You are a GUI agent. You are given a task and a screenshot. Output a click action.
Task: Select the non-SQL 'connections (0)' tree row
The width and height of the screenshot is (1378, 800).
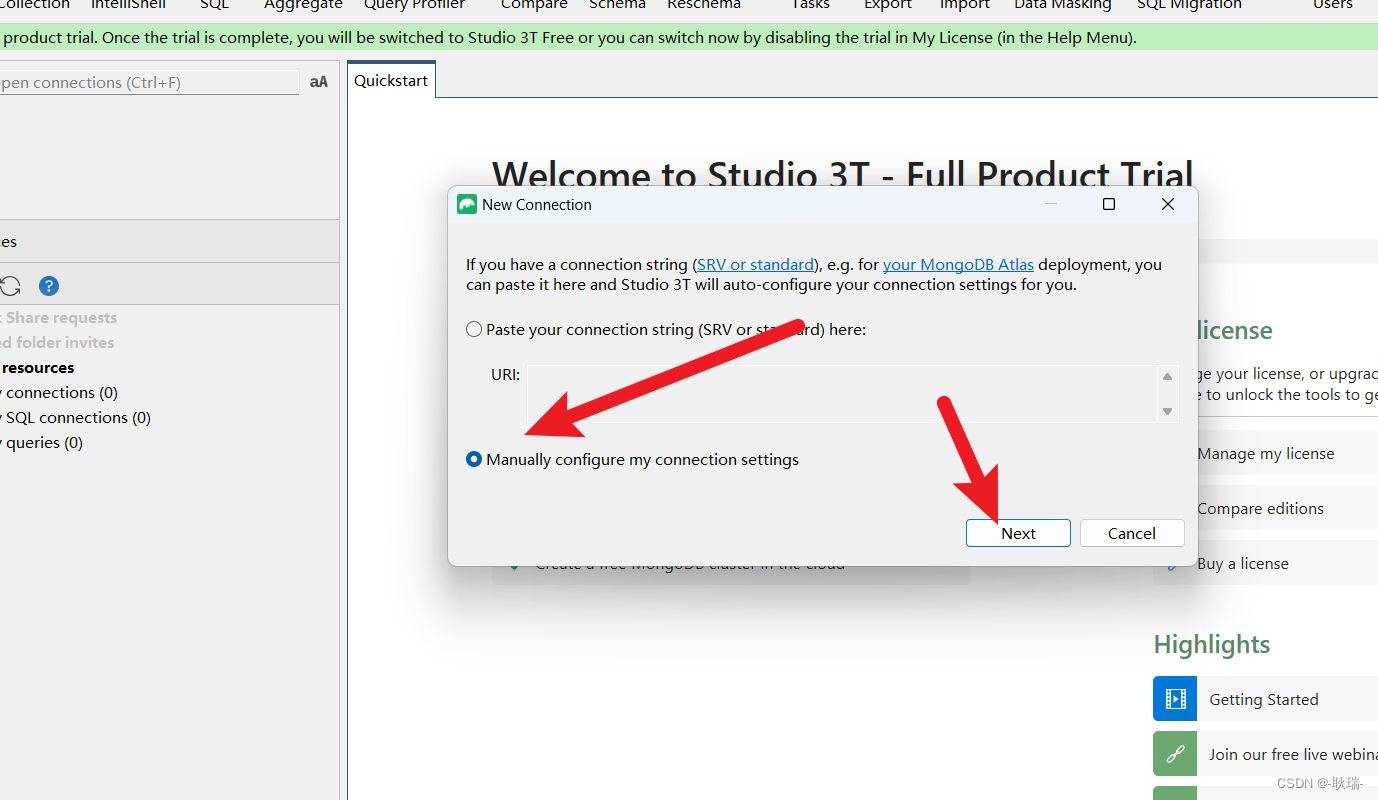pyautogui.click(x=60, y=392)
